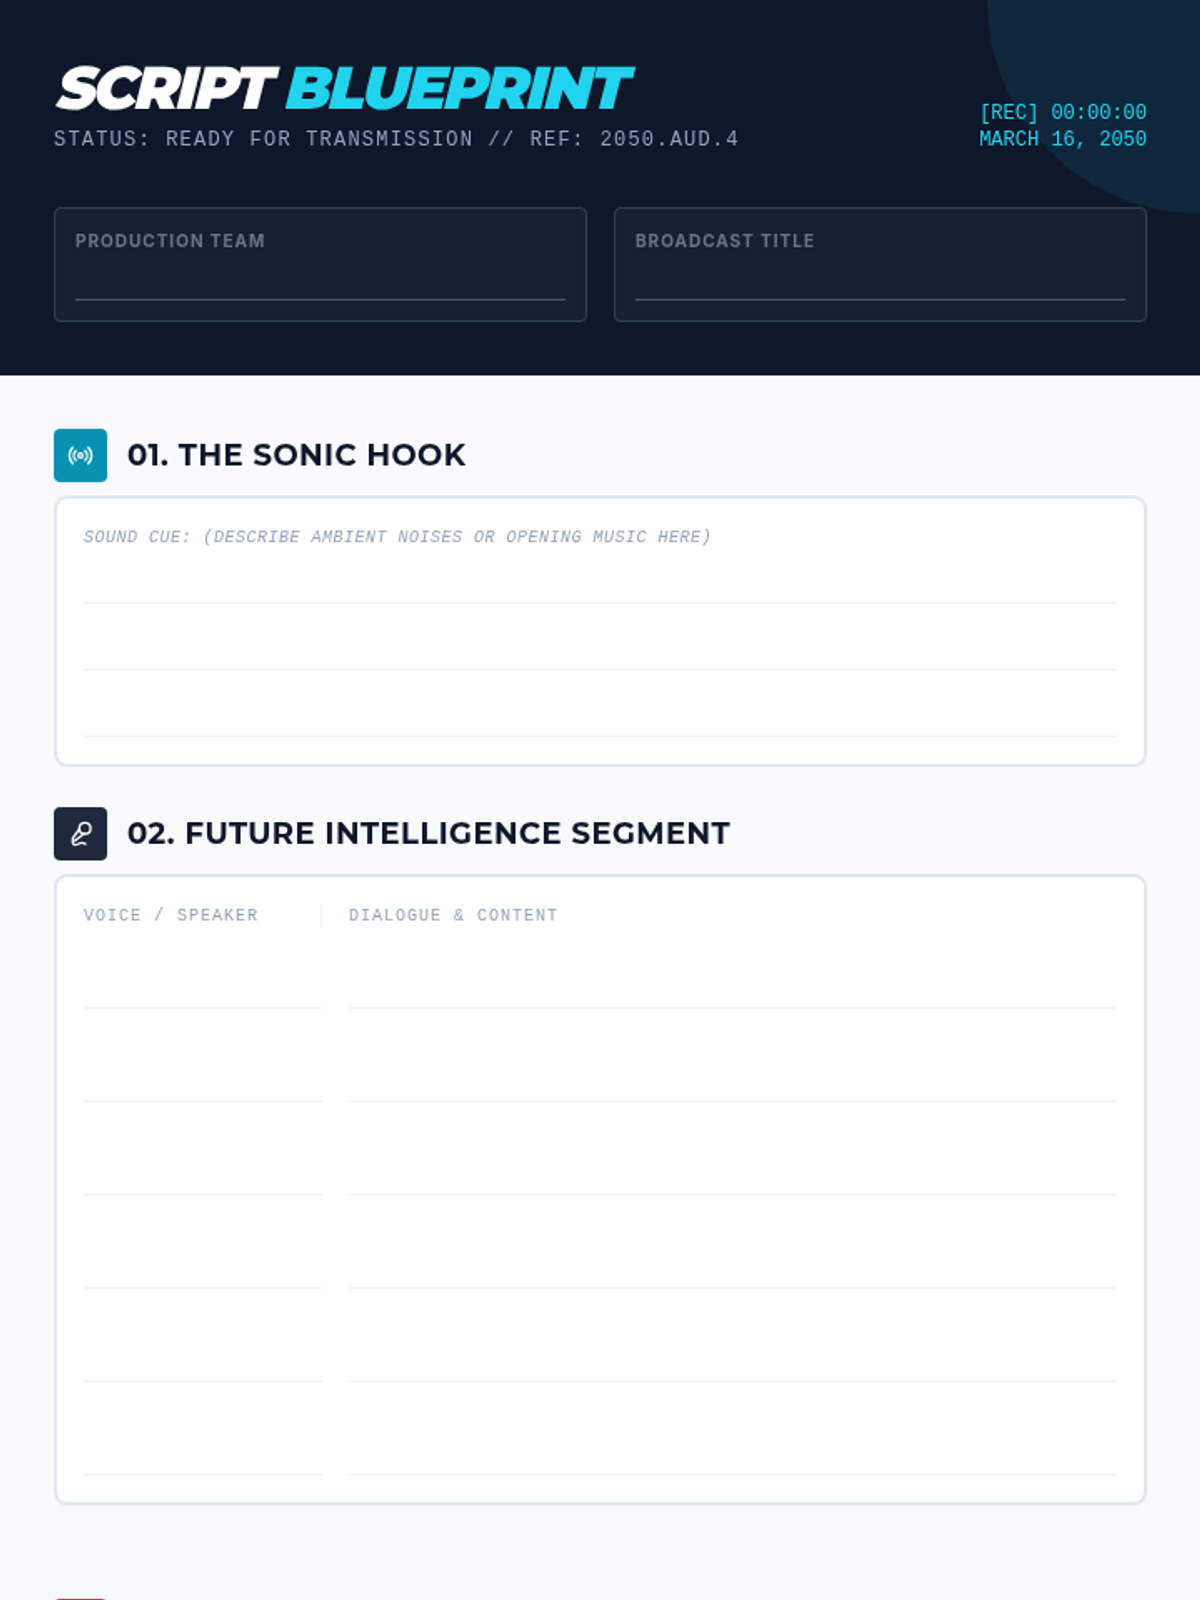
Task: Click the Dialogue & Content column header
Action: (x=453, y=915)
